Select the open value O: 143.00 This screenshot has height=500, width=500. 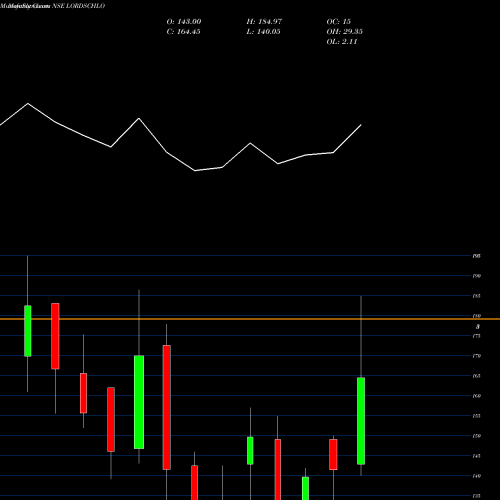tap(184, 22)
